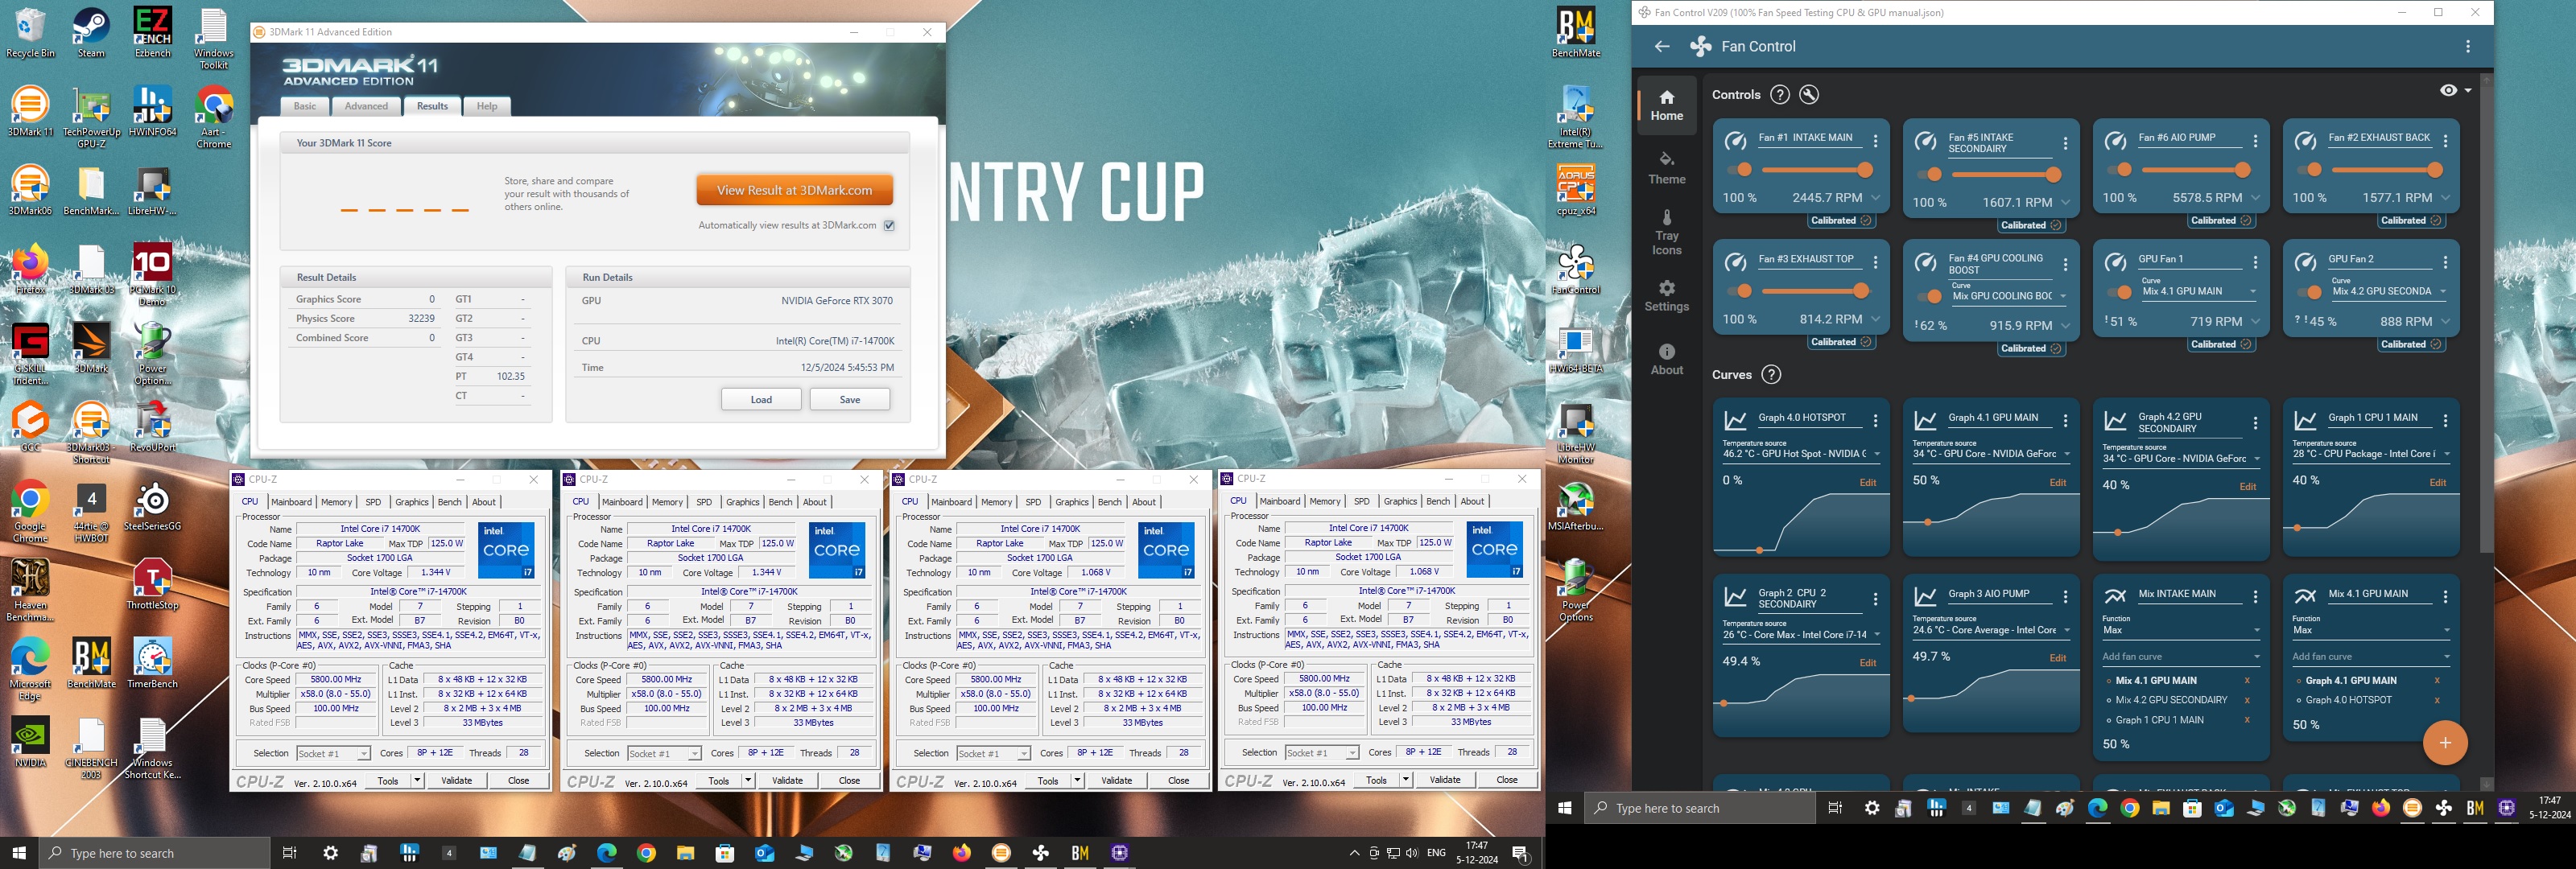Toggle visibility eye icon in Fan Control
2576x869 pixels.
[2447, 90]
